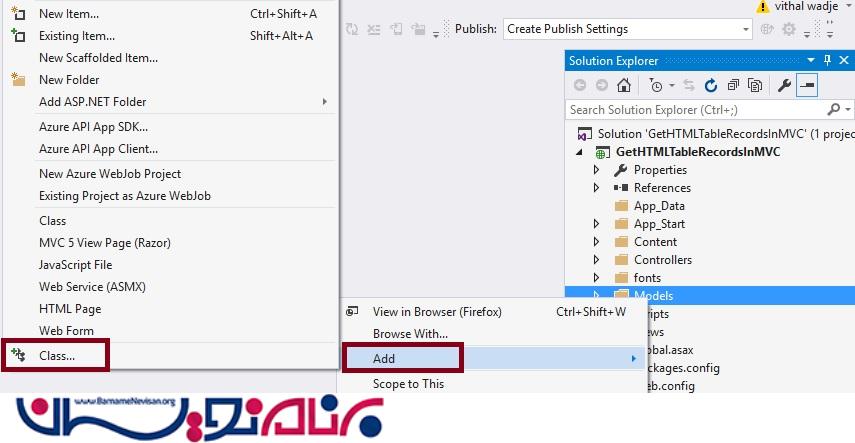Click the Properties wrench icon in the tree
This screenshot has height=443, width=855.
pos(621,170)
